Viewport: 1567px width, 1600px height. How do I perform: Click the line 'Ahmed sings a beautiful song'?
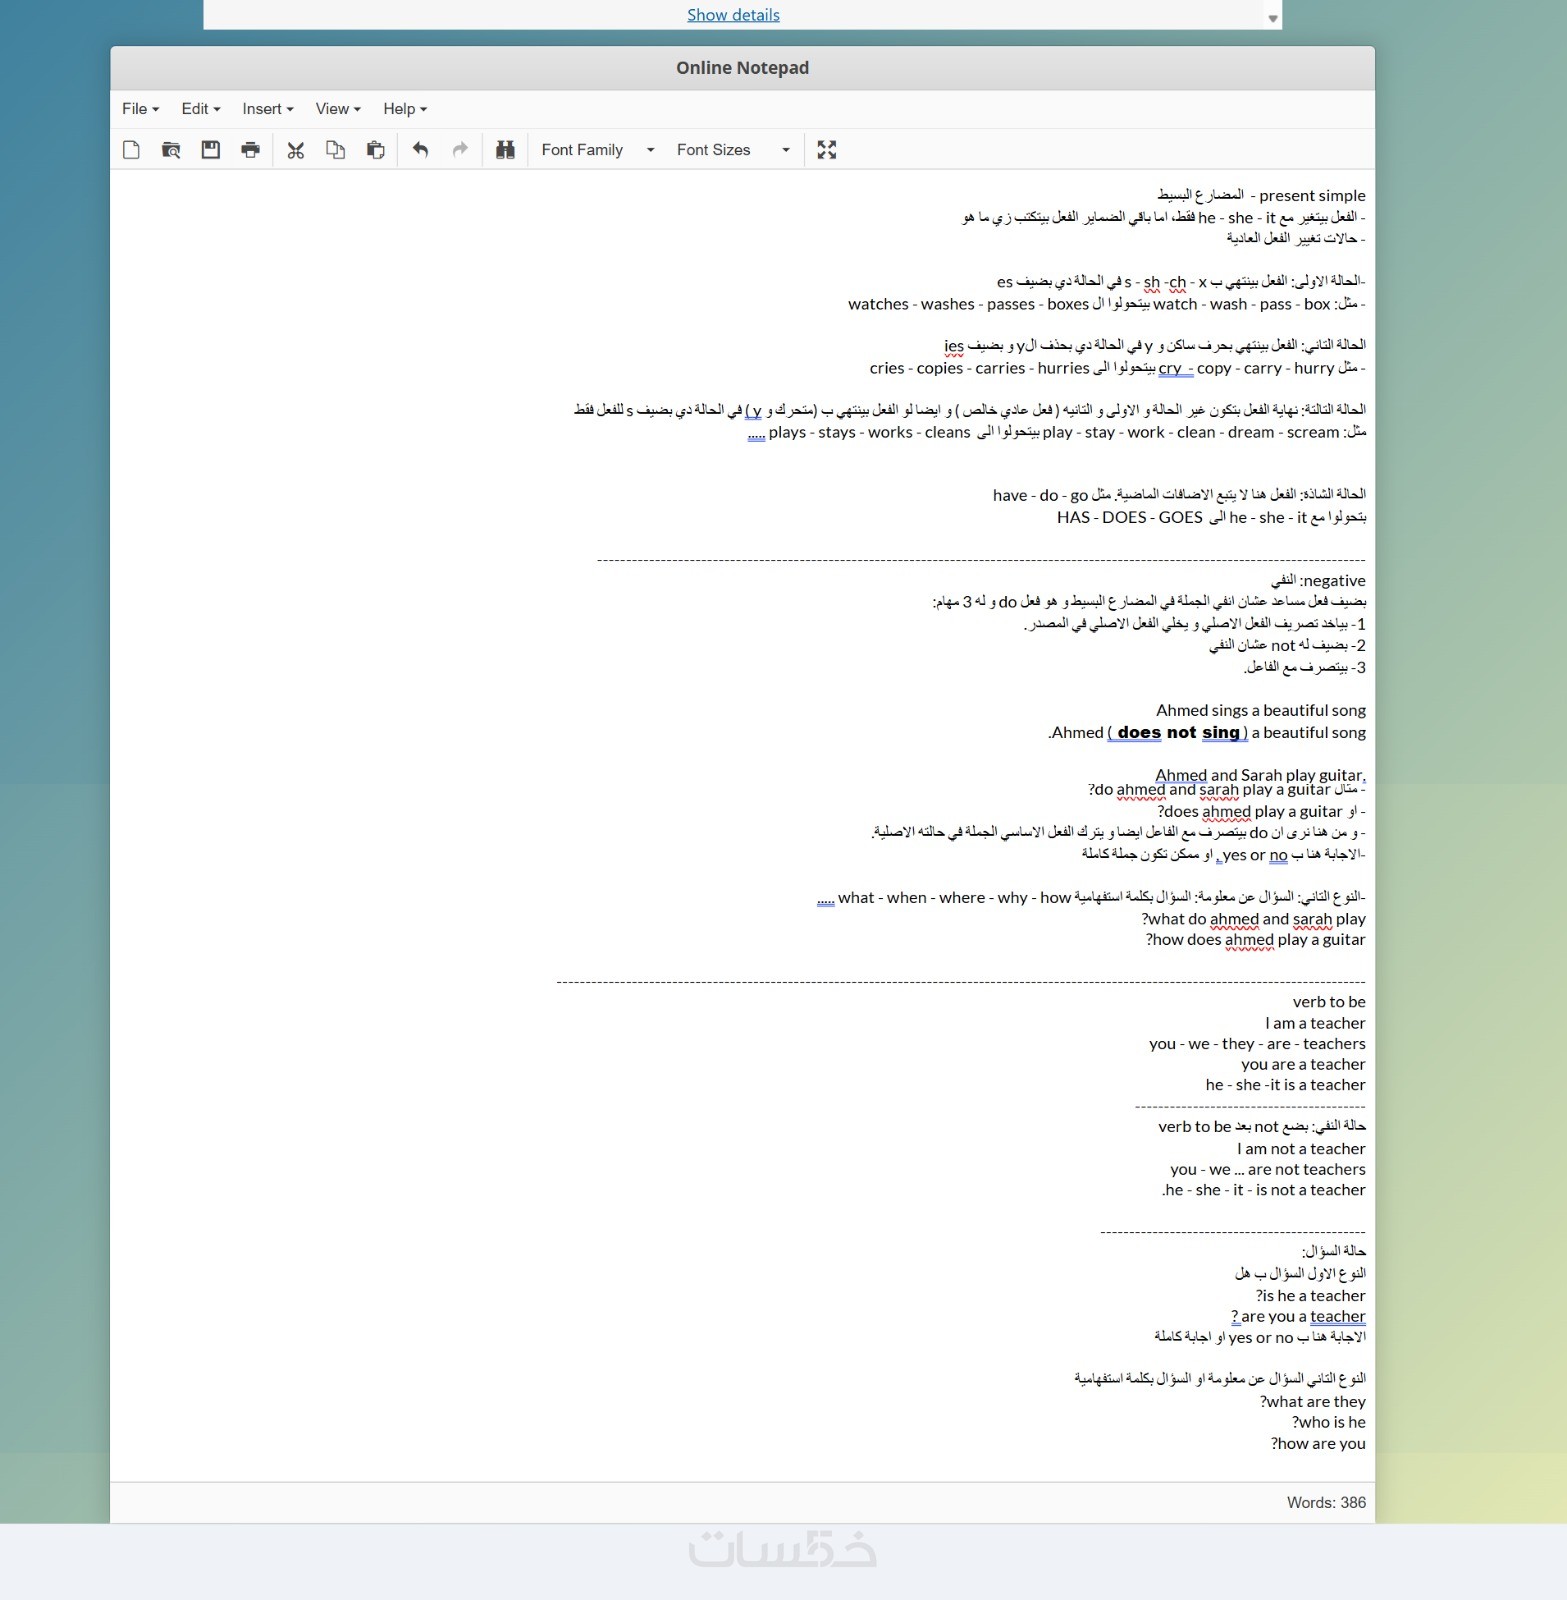(1261, 710)
